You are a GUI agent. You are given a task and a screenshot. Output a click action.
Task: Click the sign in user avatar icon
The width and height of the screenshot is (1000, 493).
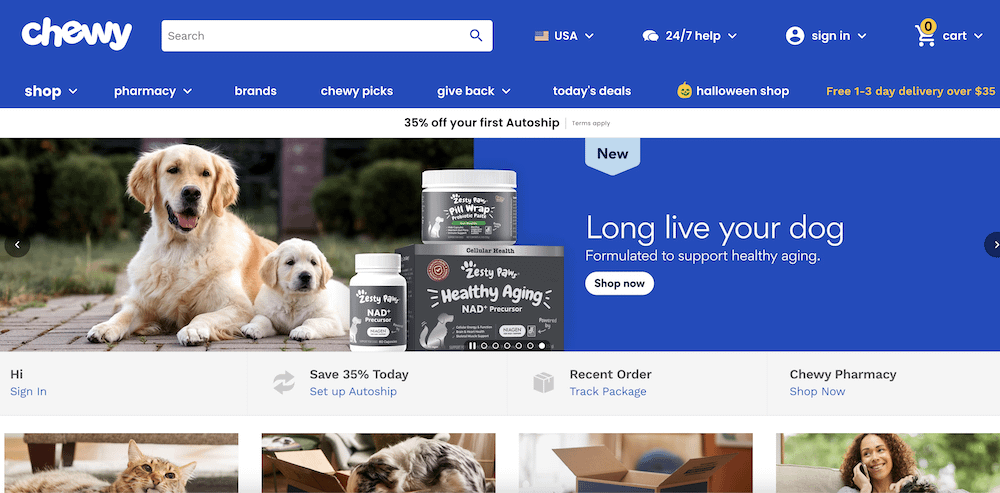coord(795,36)
